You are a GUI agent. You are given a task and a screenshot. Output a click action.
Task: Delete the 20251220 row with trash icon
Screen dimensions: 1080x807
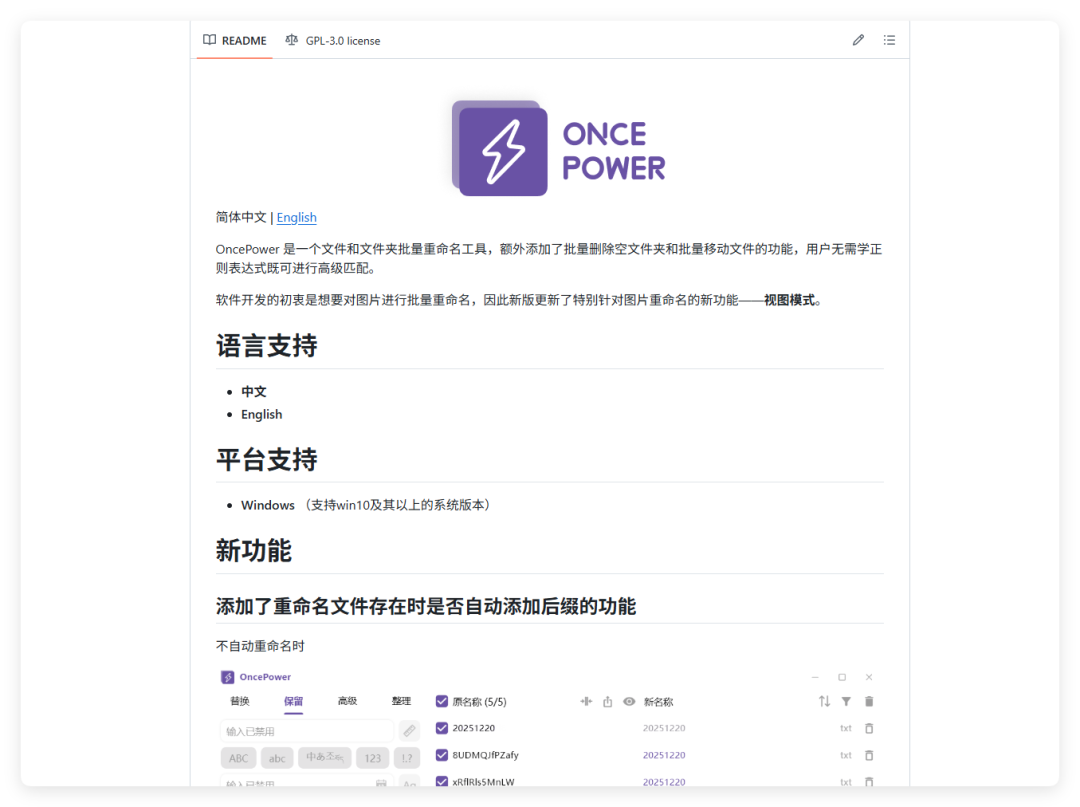[x=869, y=728]
